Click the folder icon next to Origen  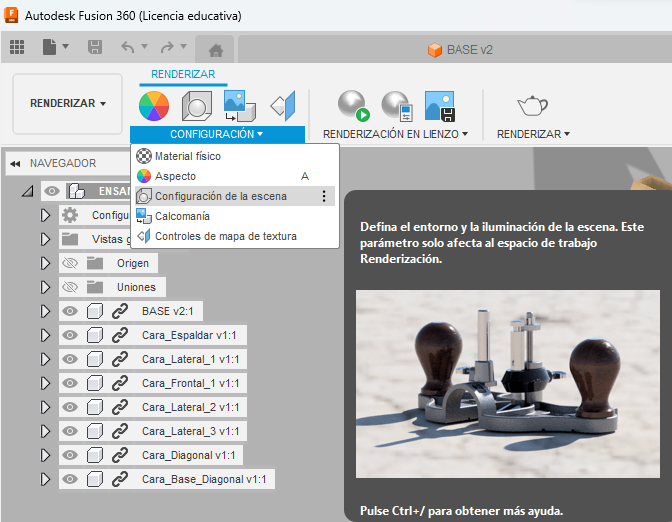click(95, 263)
